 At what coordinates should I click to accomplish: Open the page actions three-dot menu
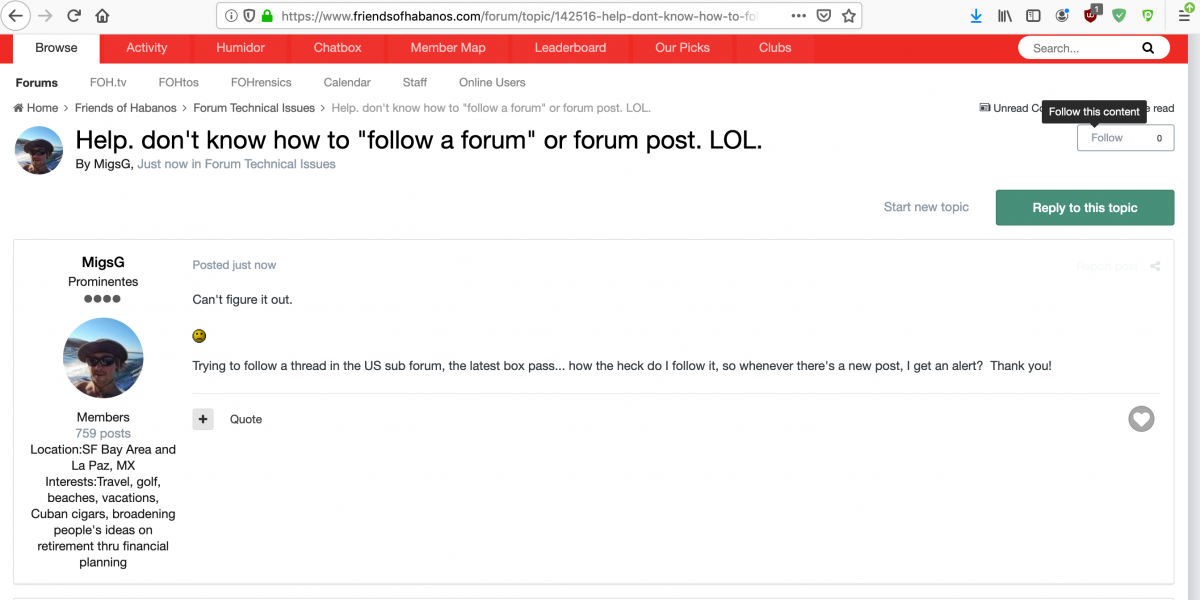tap(798, 16)
